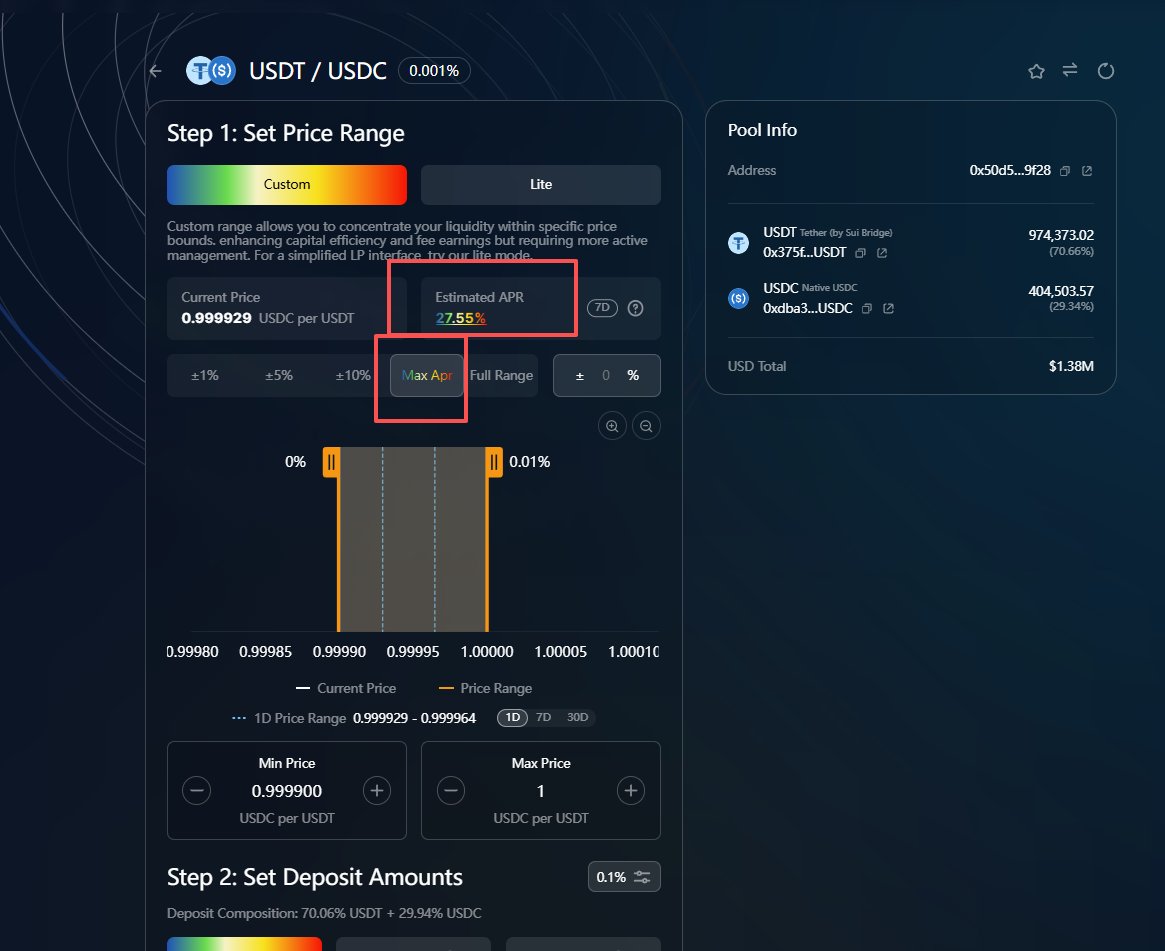Viewport: 1165px width, 951px height.
Task: Select 7D price range period
Action: (x=544, y=717)
